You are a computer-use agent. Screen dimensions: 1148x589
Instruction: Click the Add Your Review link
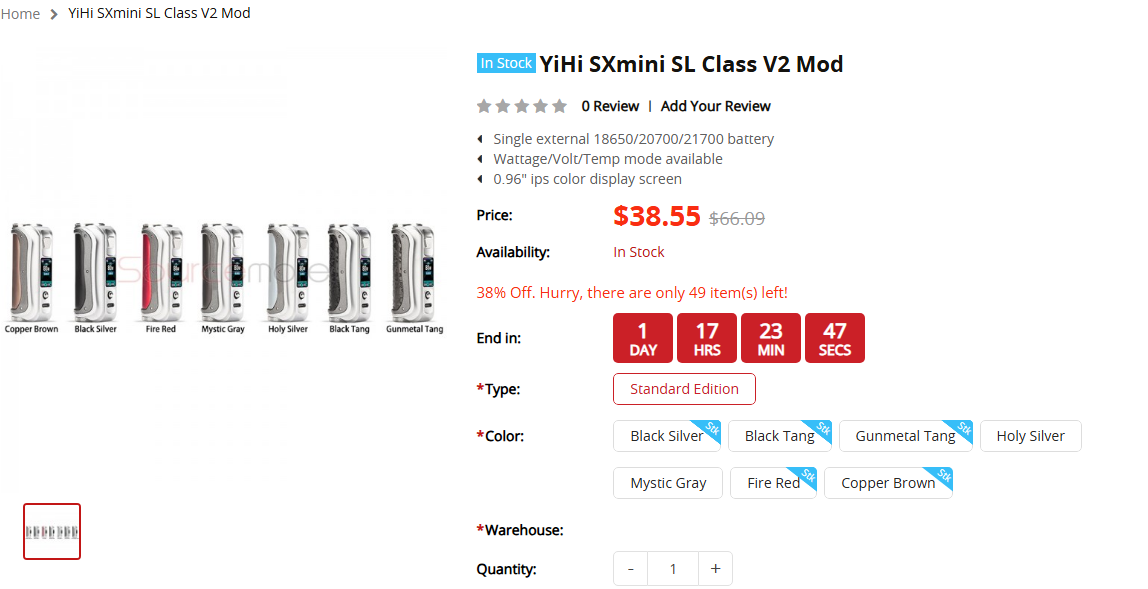pos(715,106)
